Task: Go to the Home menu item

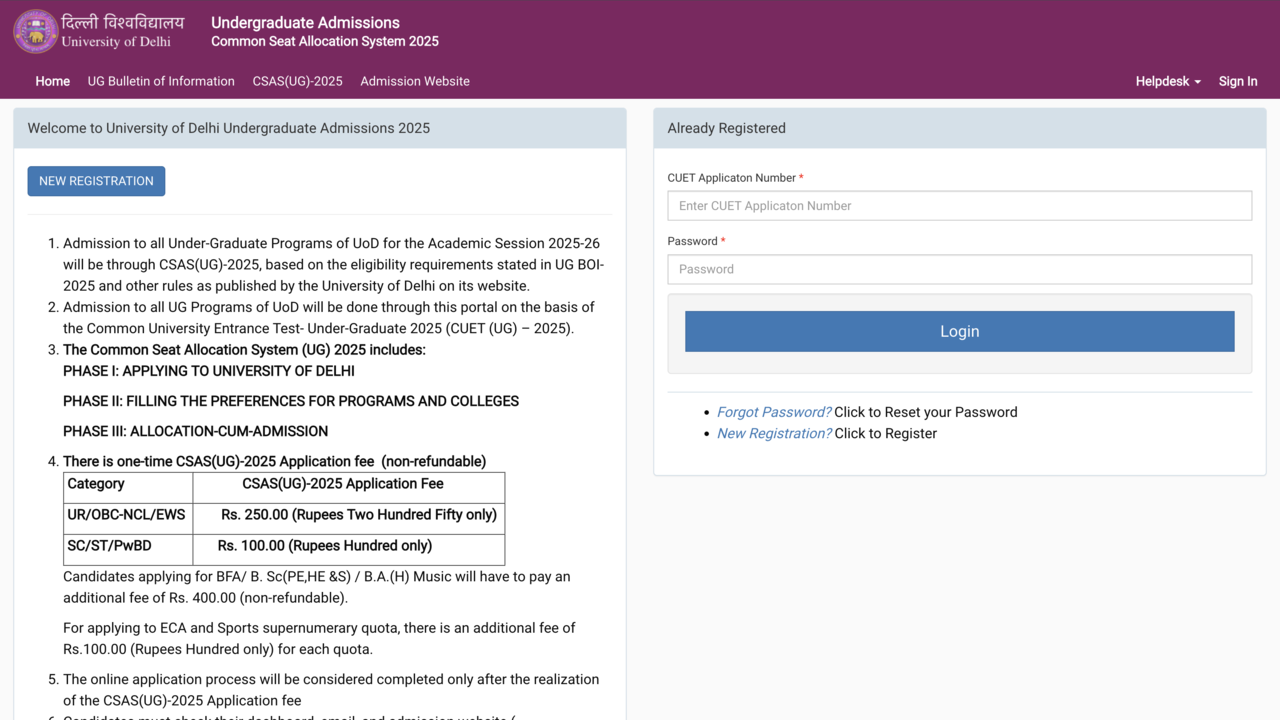Action: click(x=53, y=81)
